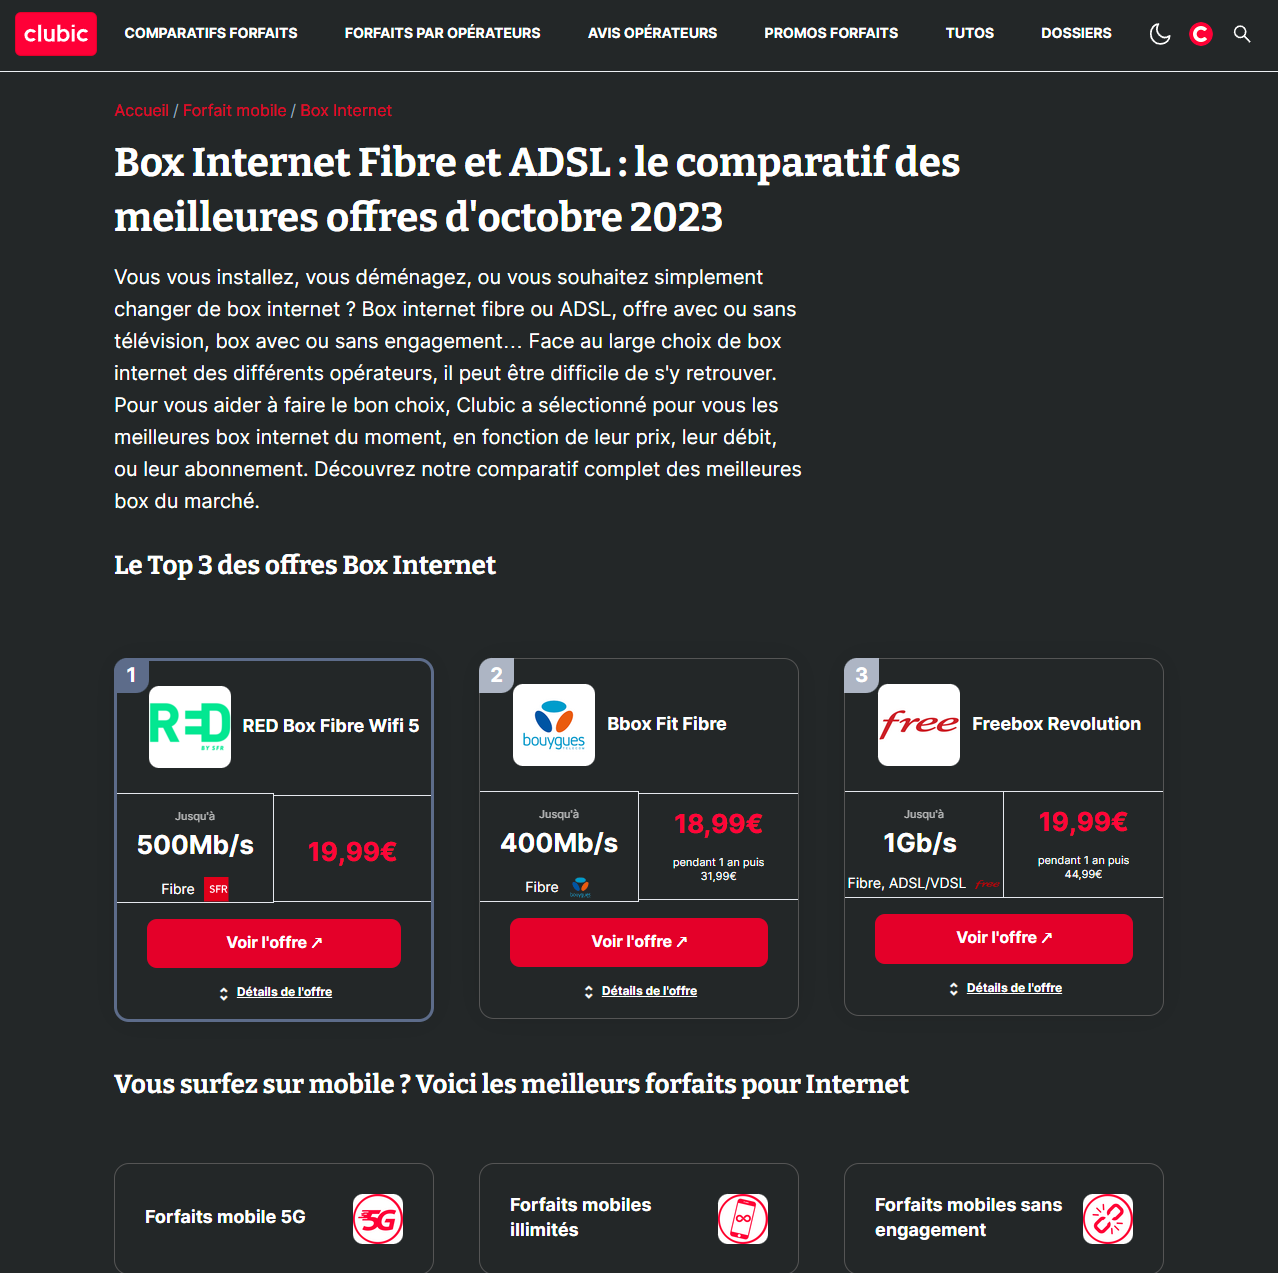Open the Clubic red C icon
Viewport: 1278px width, 1273px height.
click(x=1201, y=34)
